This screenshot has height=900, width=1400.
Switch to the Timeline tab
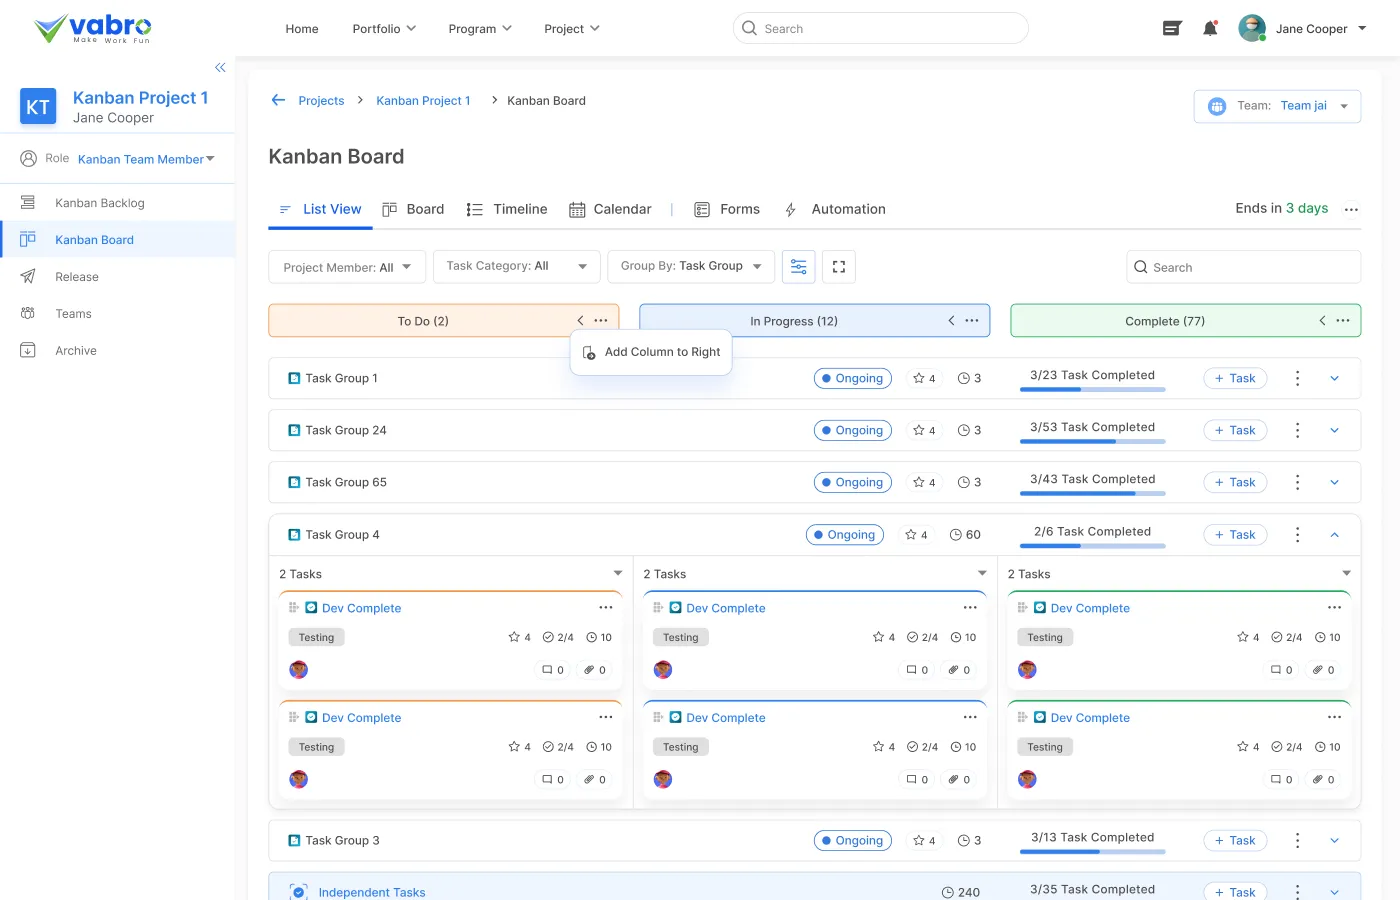tap(507, 209)
